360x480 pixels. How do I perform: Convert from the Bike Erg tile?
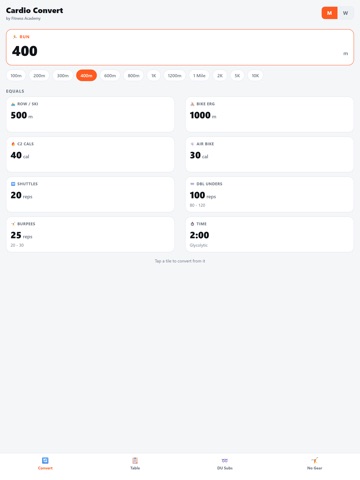click(x=269, y=114)
